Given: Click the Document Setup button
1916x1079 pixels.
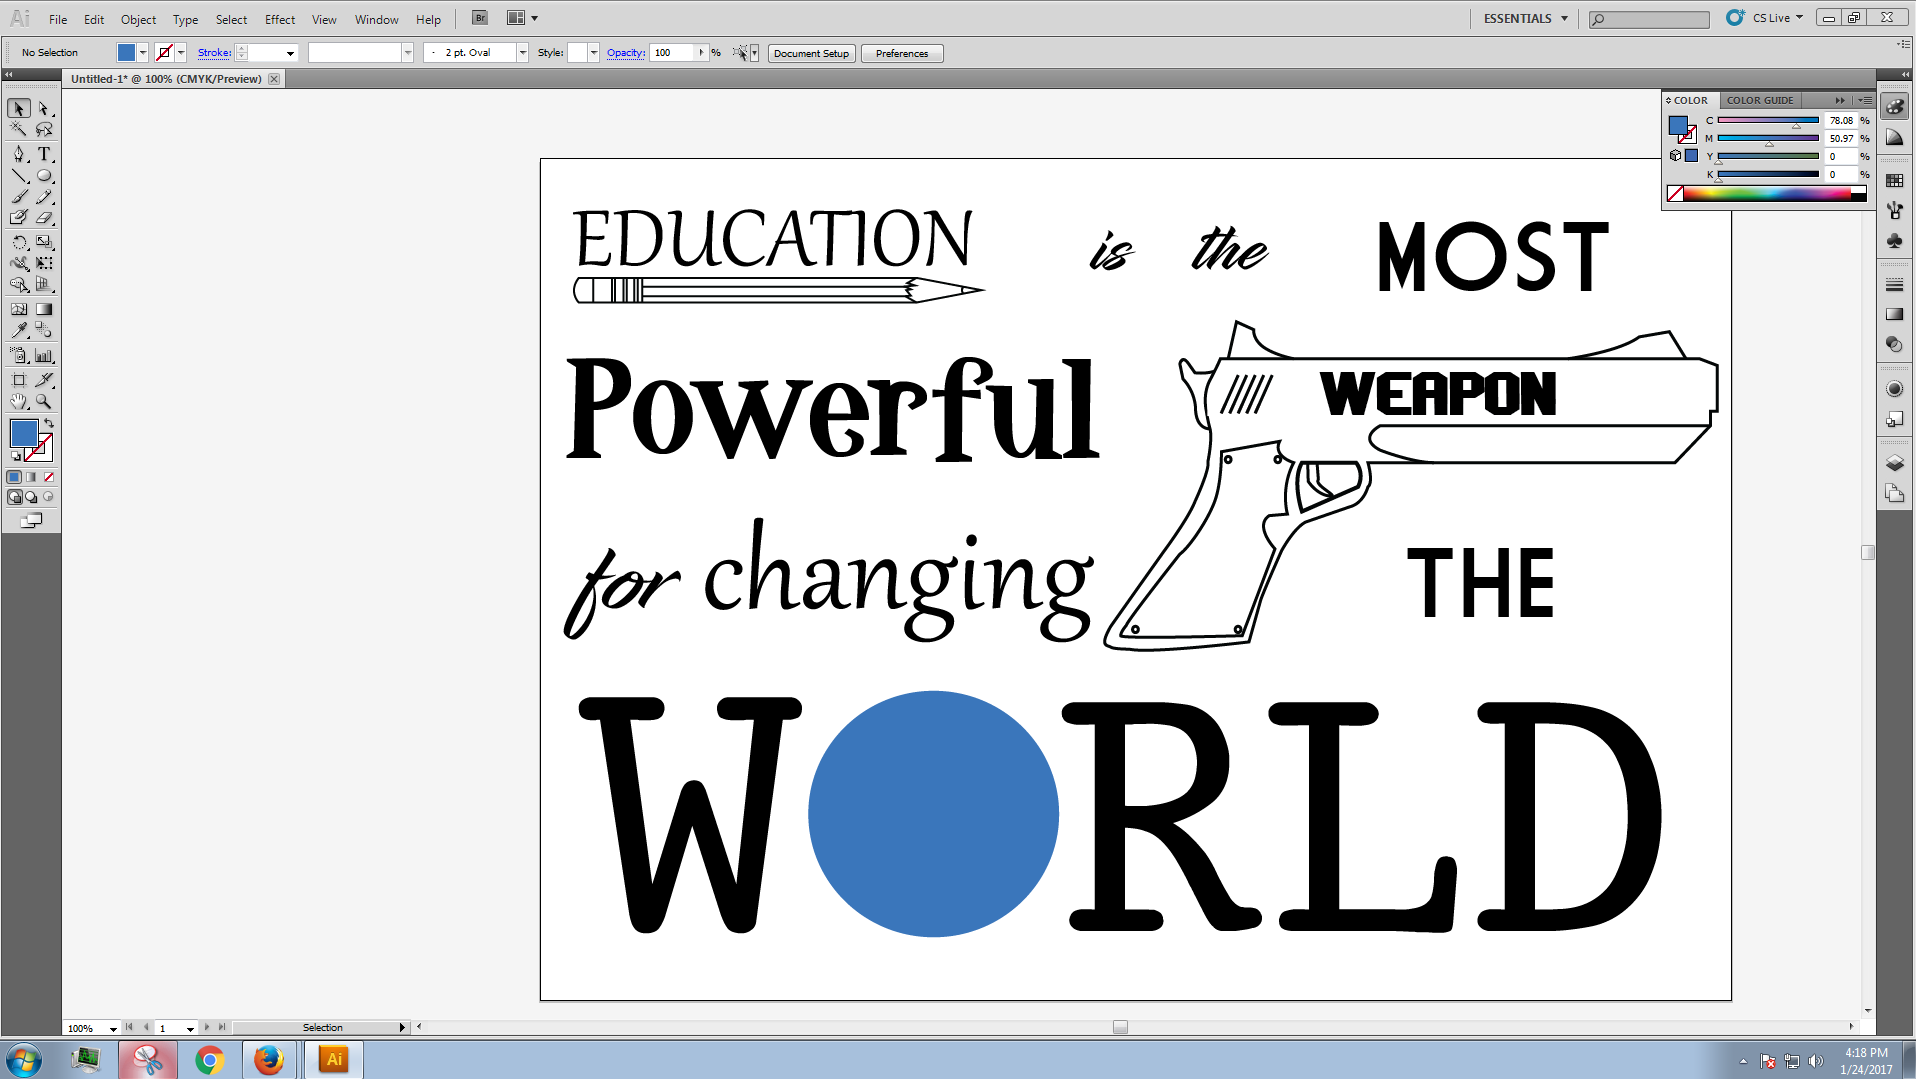Looking at the screenshot, I should pos(811,53).
